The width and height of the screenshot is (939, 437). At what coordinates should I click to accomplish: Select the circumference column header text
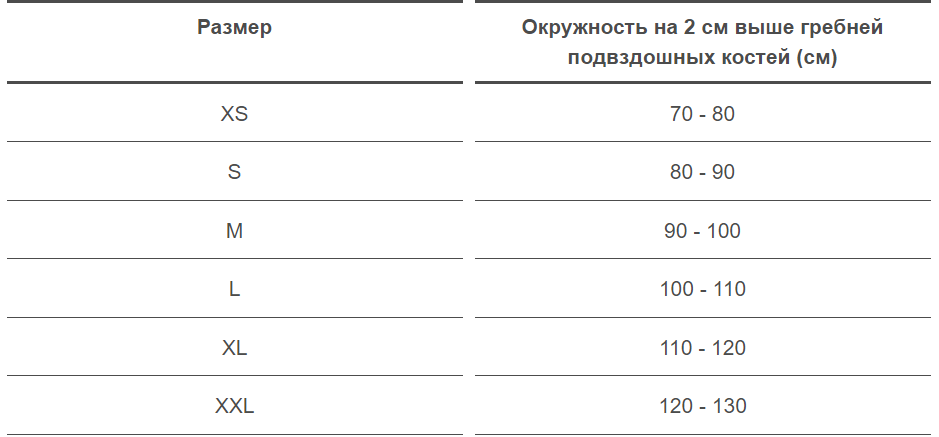(702, 42)
